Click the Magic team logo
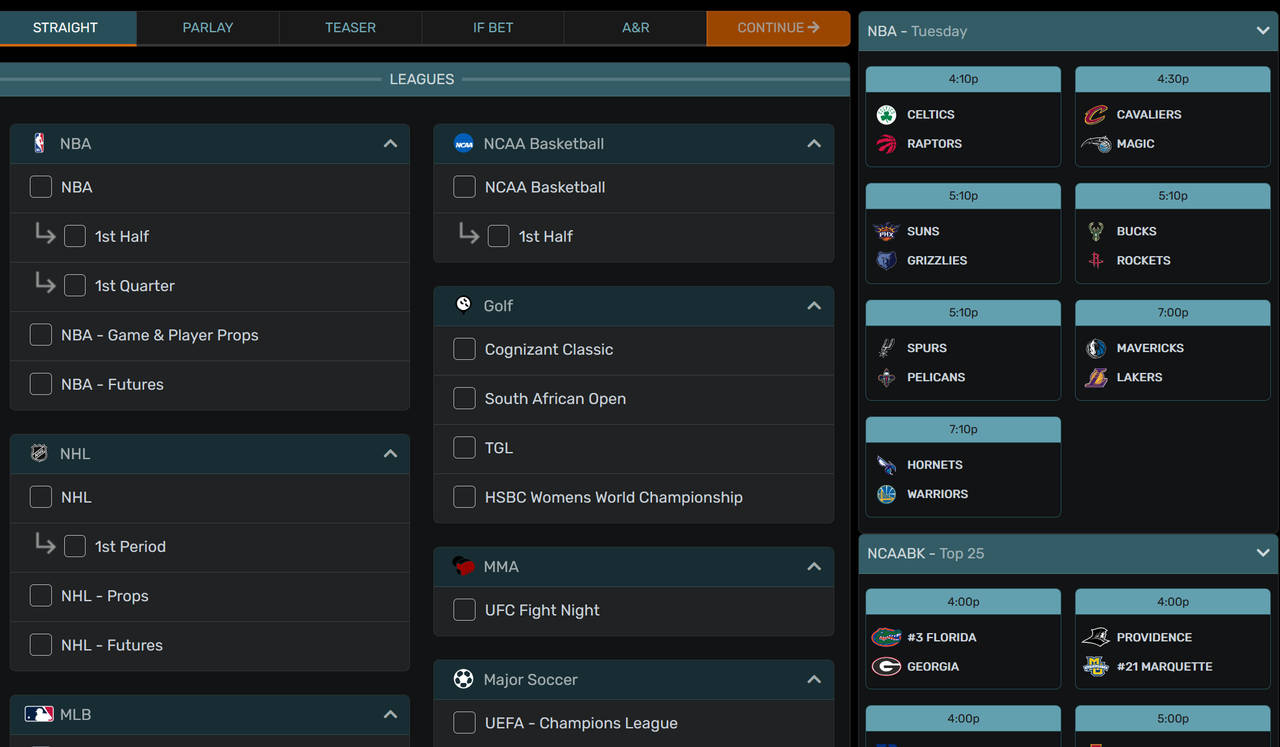The width and height of the screenshot is (1280, 747). coord(1096,143)
